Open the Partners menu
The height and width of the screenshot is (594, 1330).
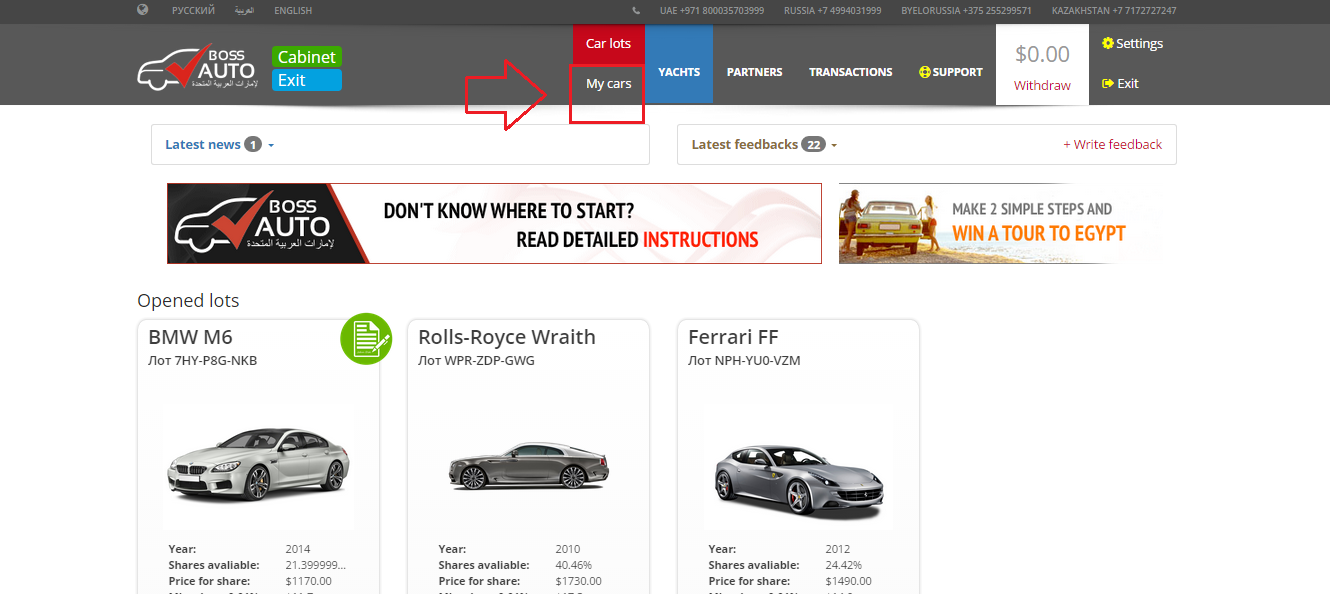coord(754,72)
